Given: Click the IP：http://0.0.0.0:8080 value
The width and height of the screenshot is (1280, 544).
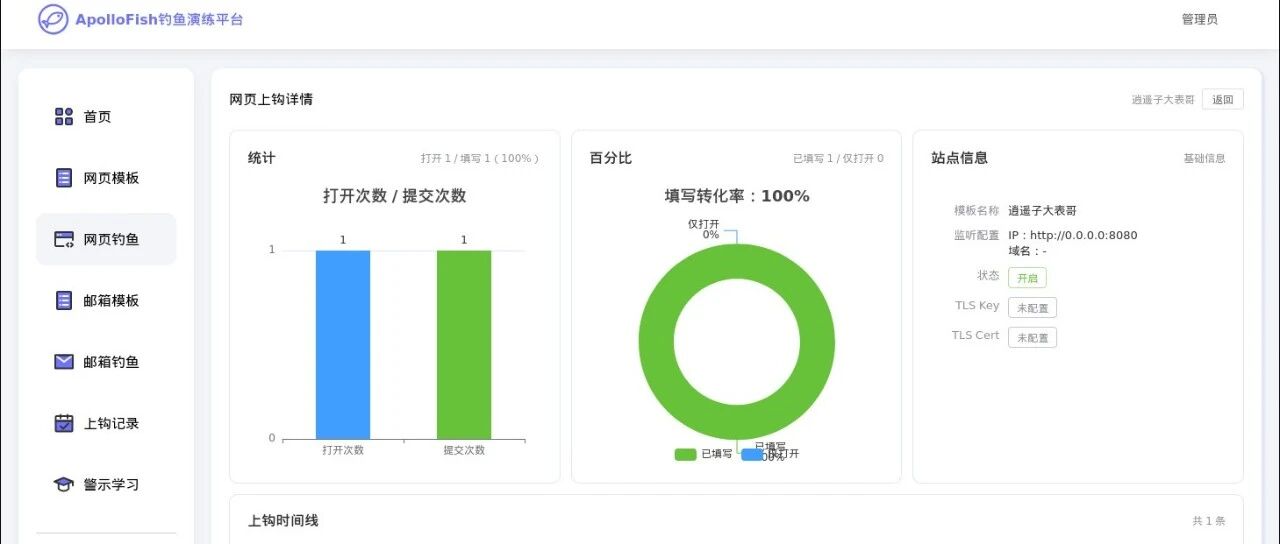Looking at the screenshot, I should click(x=1072, y=236).
